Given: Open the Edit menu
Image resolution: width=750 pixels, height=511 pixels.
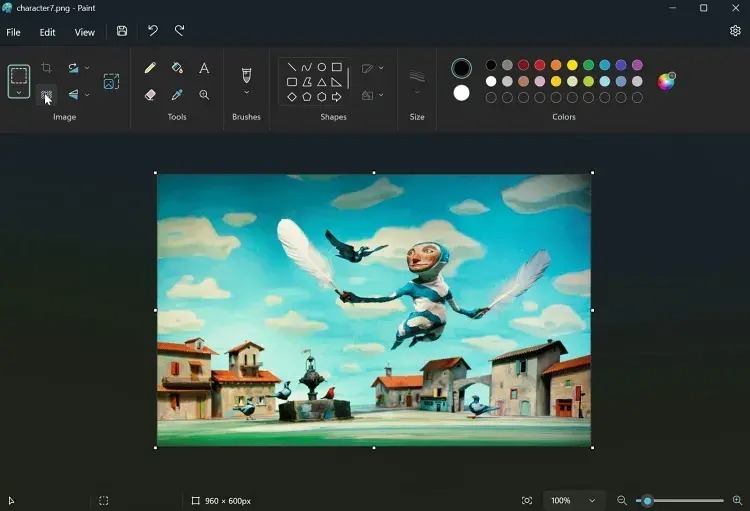Looking at the screenshot, I should click(47, 32).
